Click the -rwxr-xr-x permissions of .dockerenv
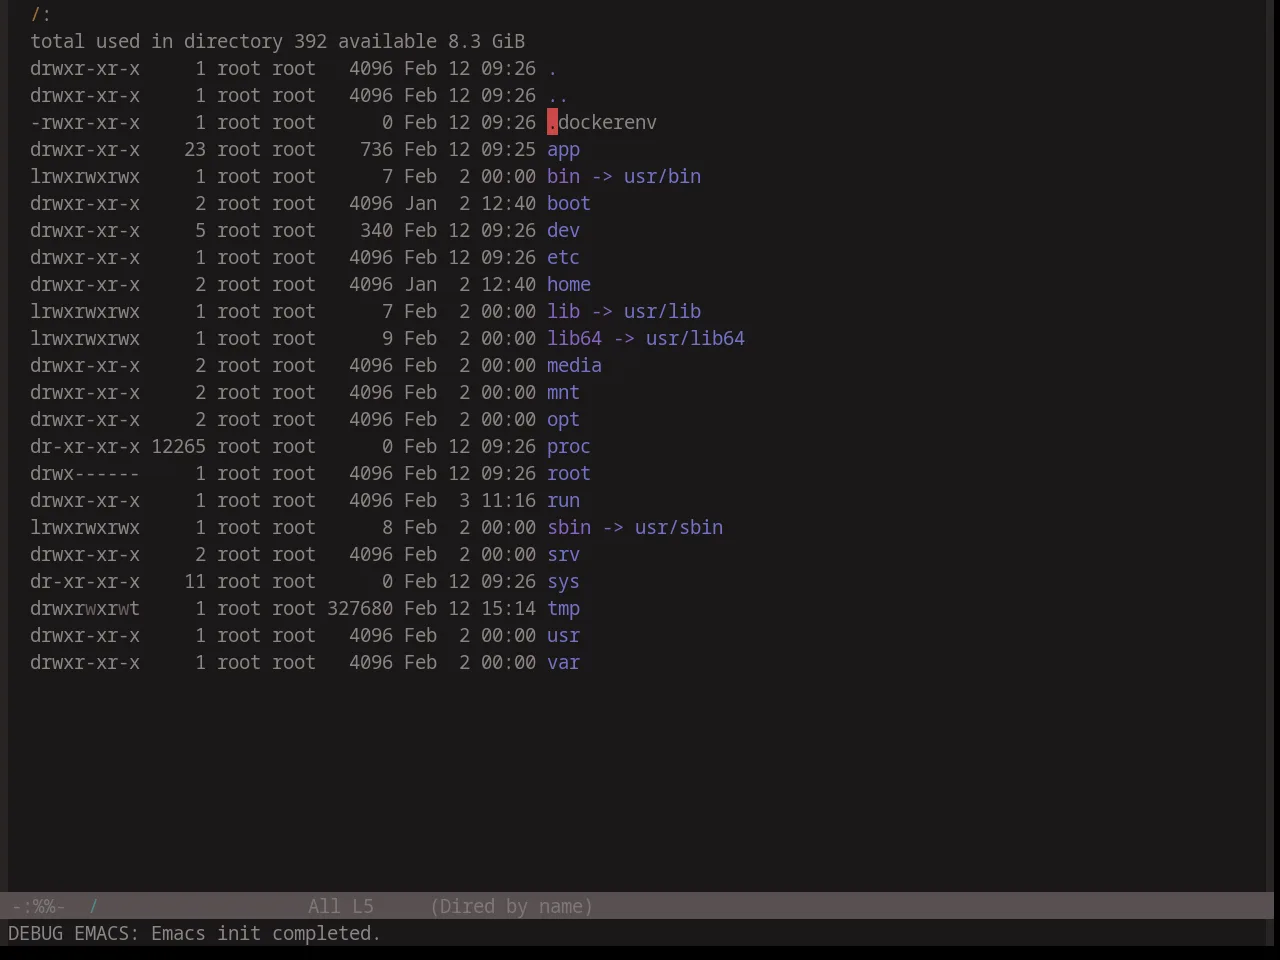 click(x=85, y=122)
